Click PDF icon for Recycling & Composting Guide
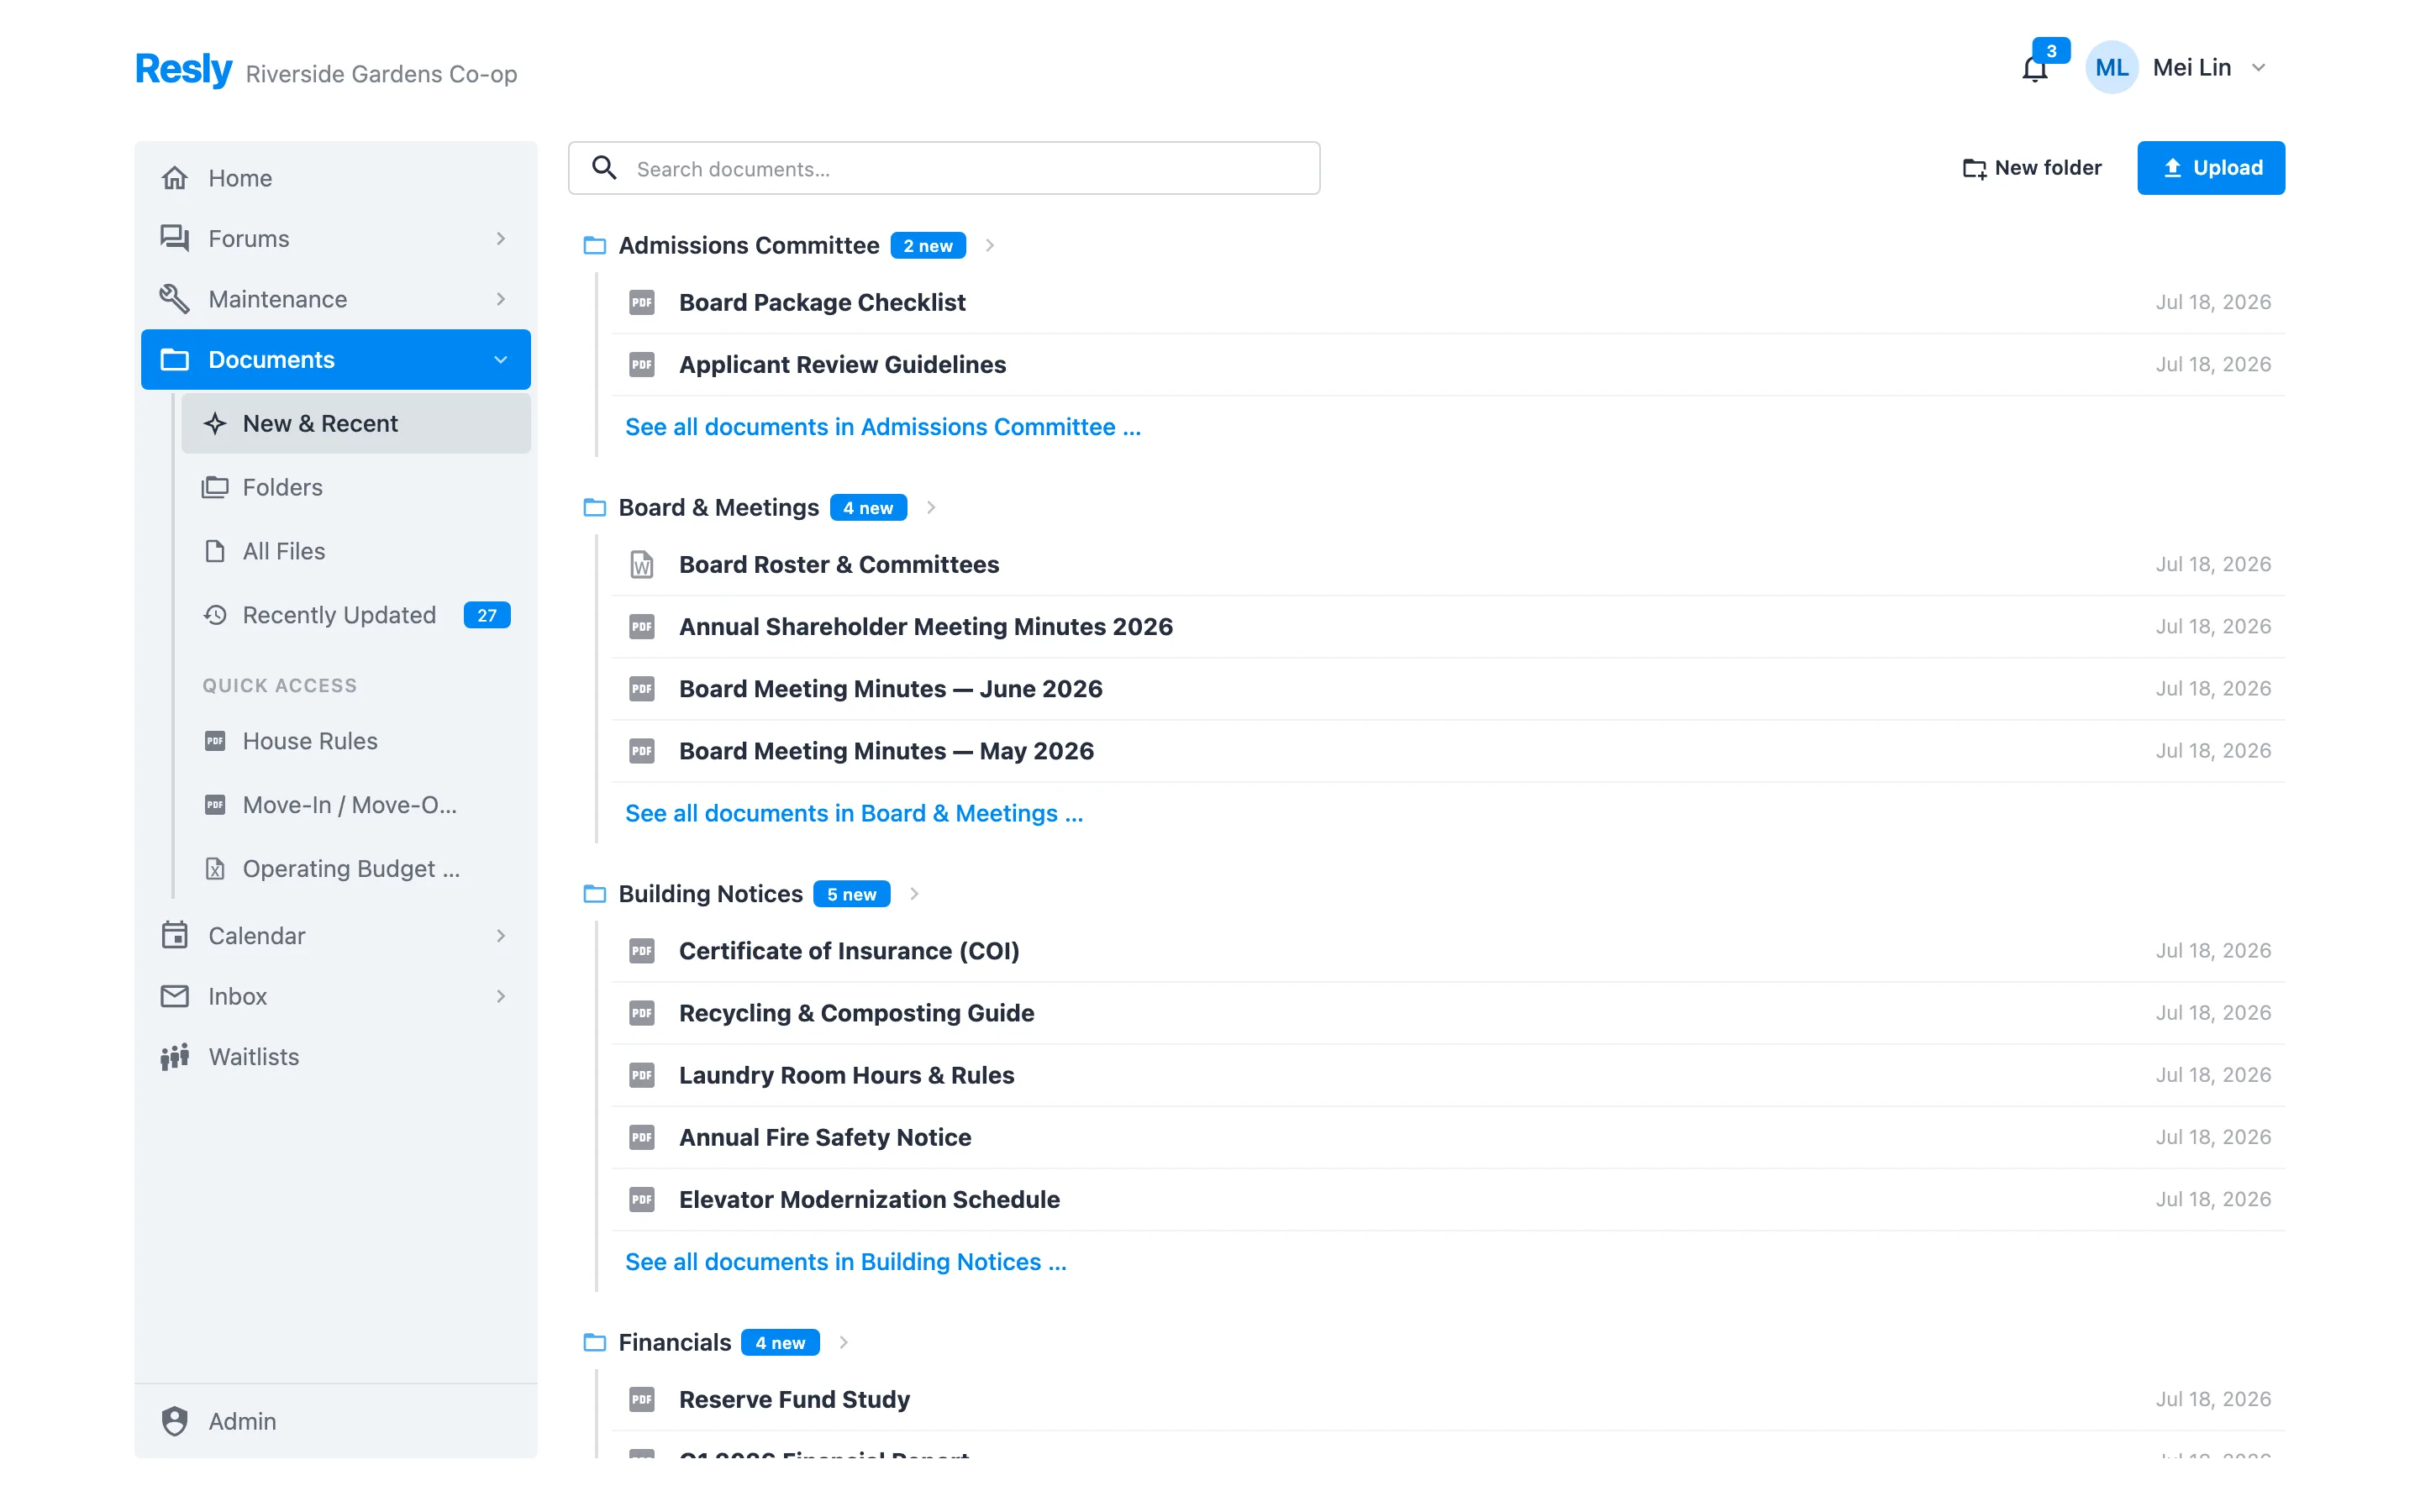 click(642, 1012)
